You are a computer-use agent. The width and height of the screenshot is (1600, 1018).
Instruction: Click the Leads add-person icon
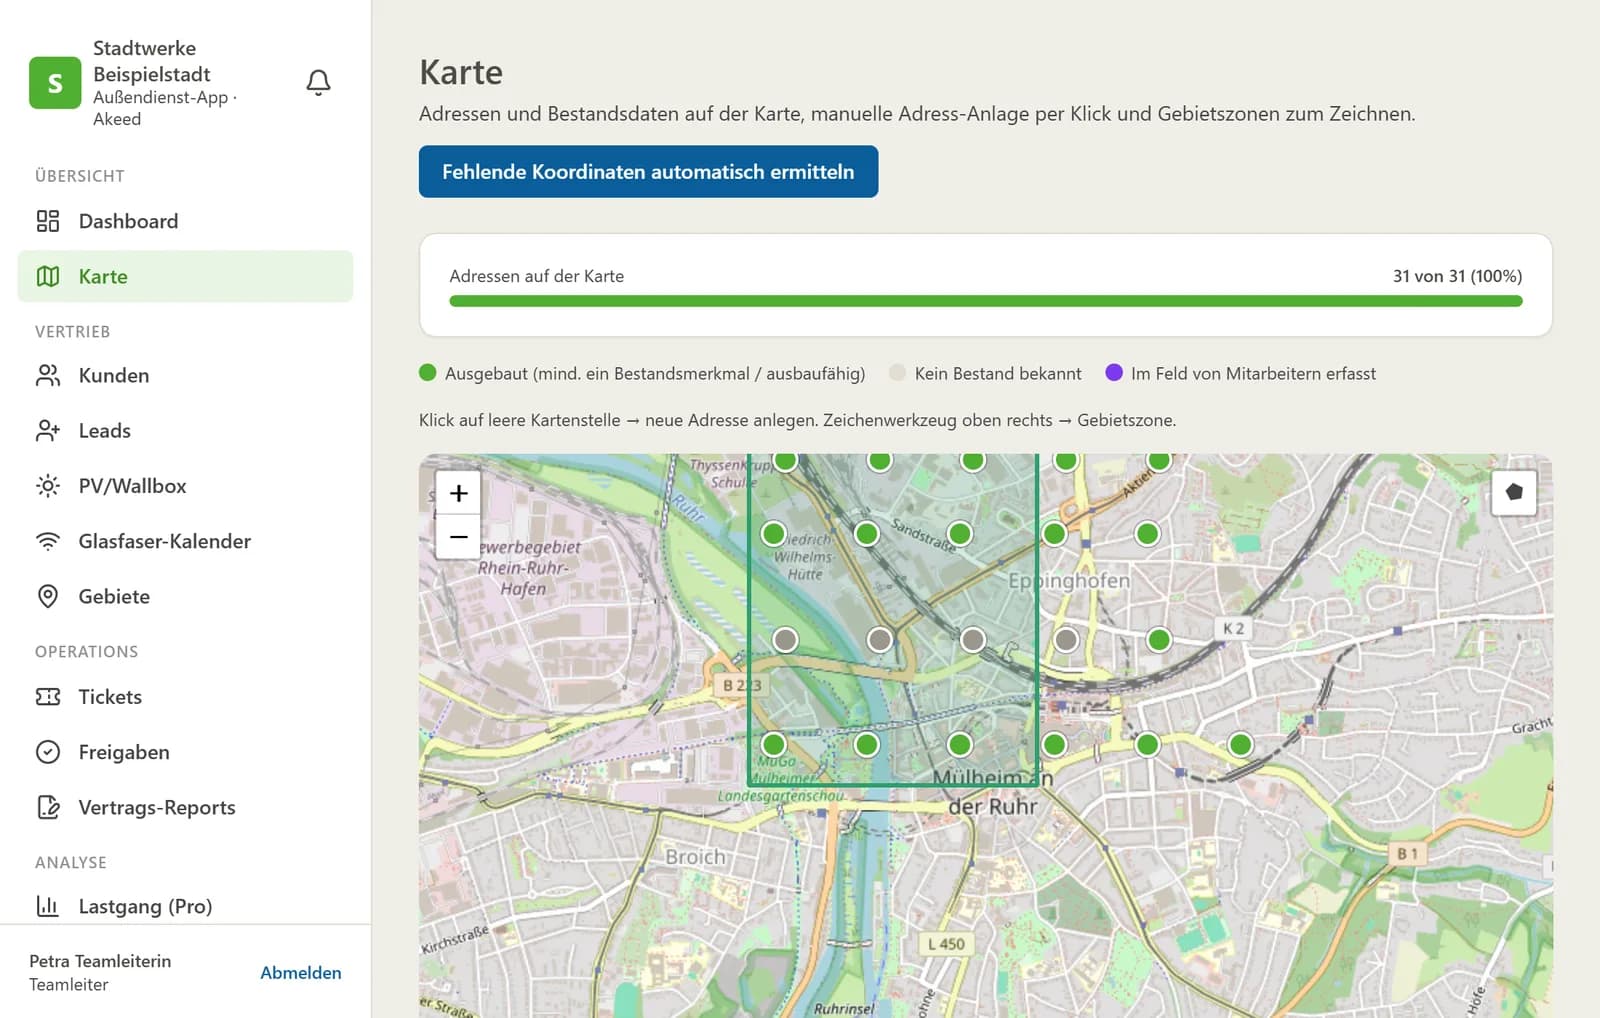(x=48, y=430)
